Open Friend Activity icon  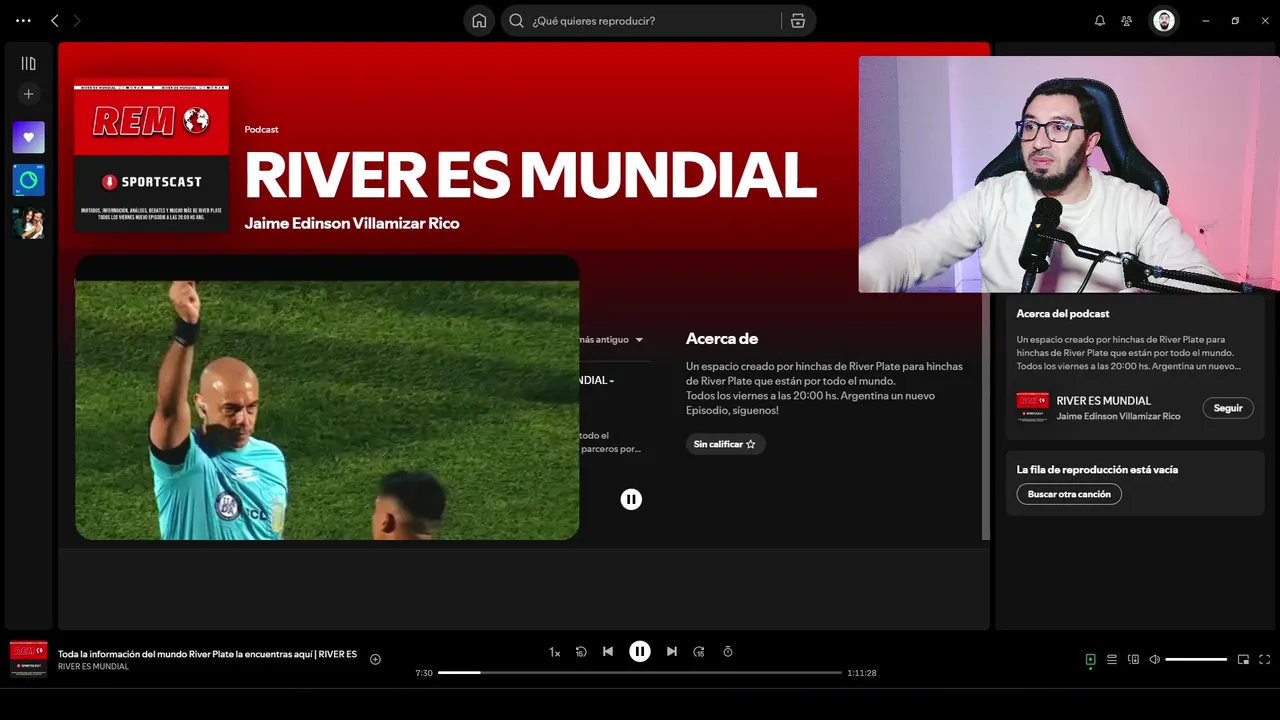[x=1127, y=20]
